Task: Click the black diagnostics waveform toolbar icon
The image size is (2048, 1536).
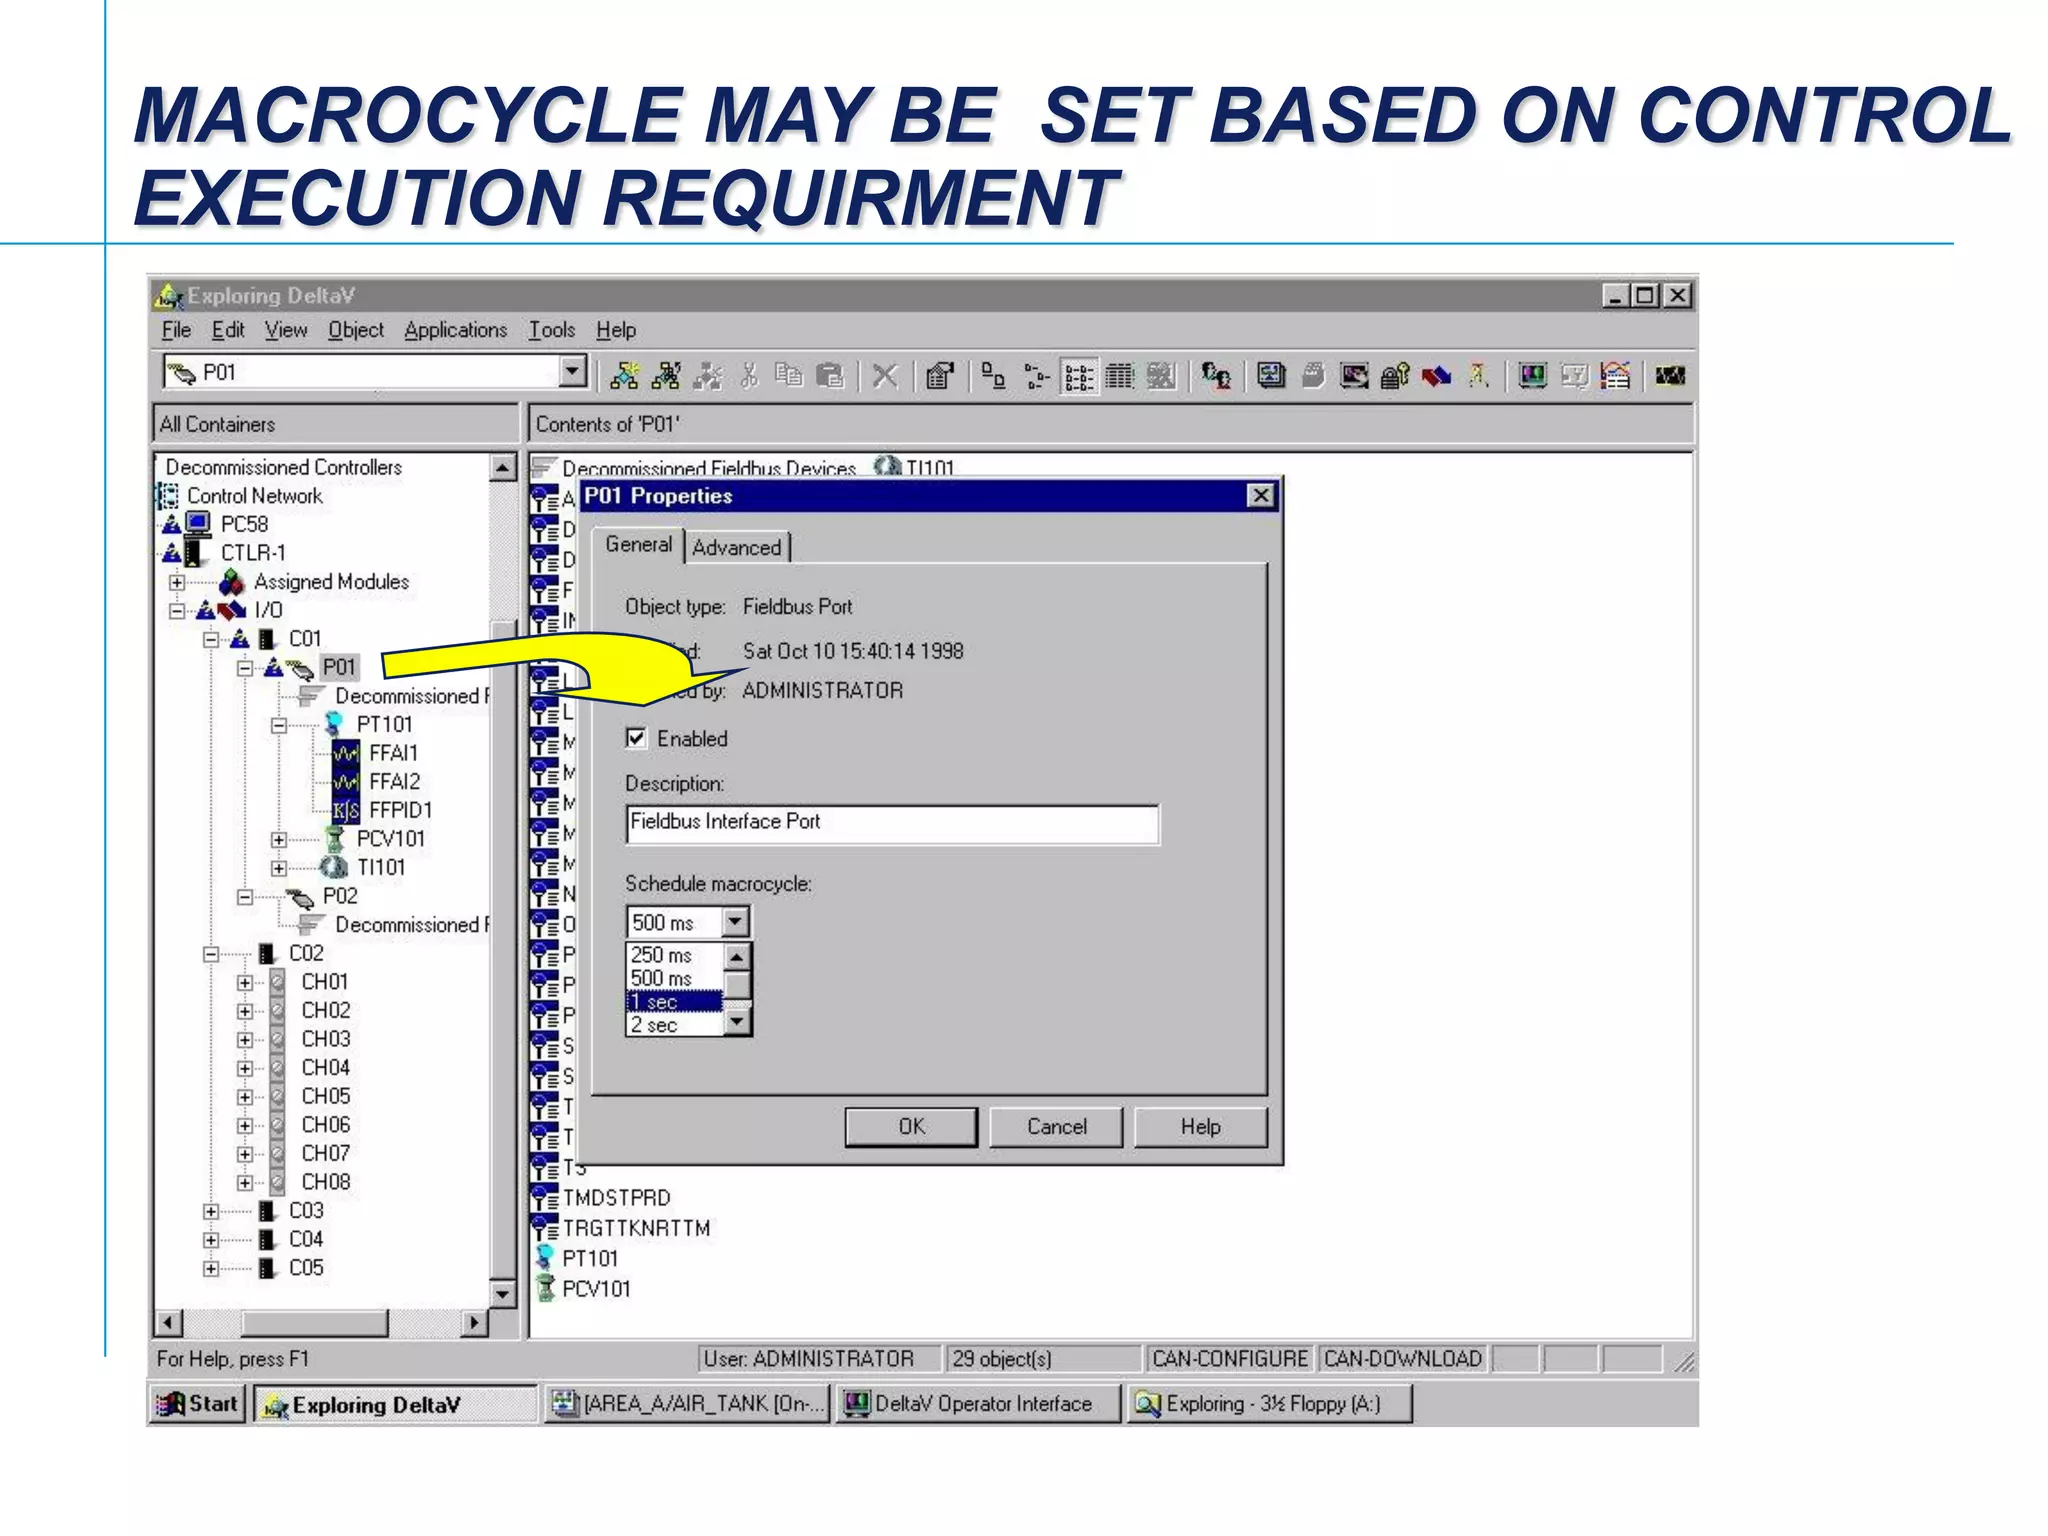Action: point(1670,376)
